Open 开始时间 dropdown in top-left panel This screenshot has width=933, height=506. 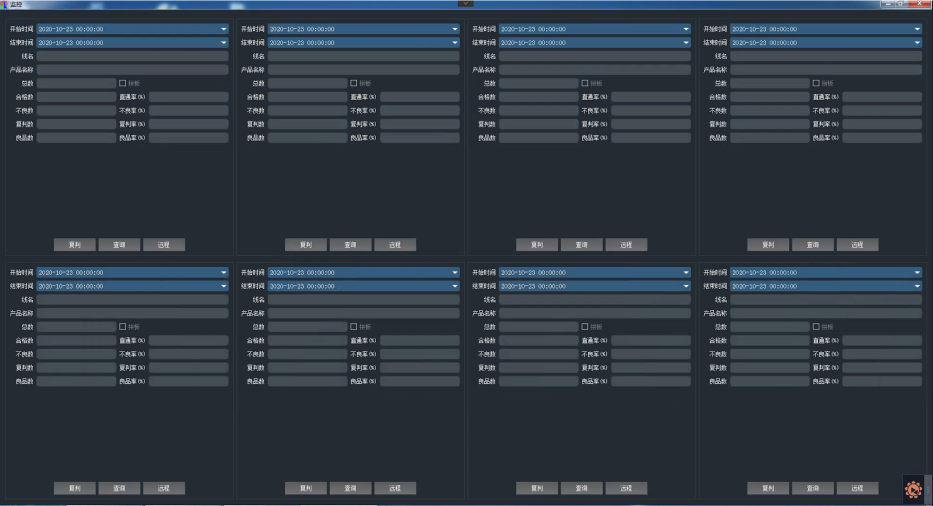[x=224, y=29]
